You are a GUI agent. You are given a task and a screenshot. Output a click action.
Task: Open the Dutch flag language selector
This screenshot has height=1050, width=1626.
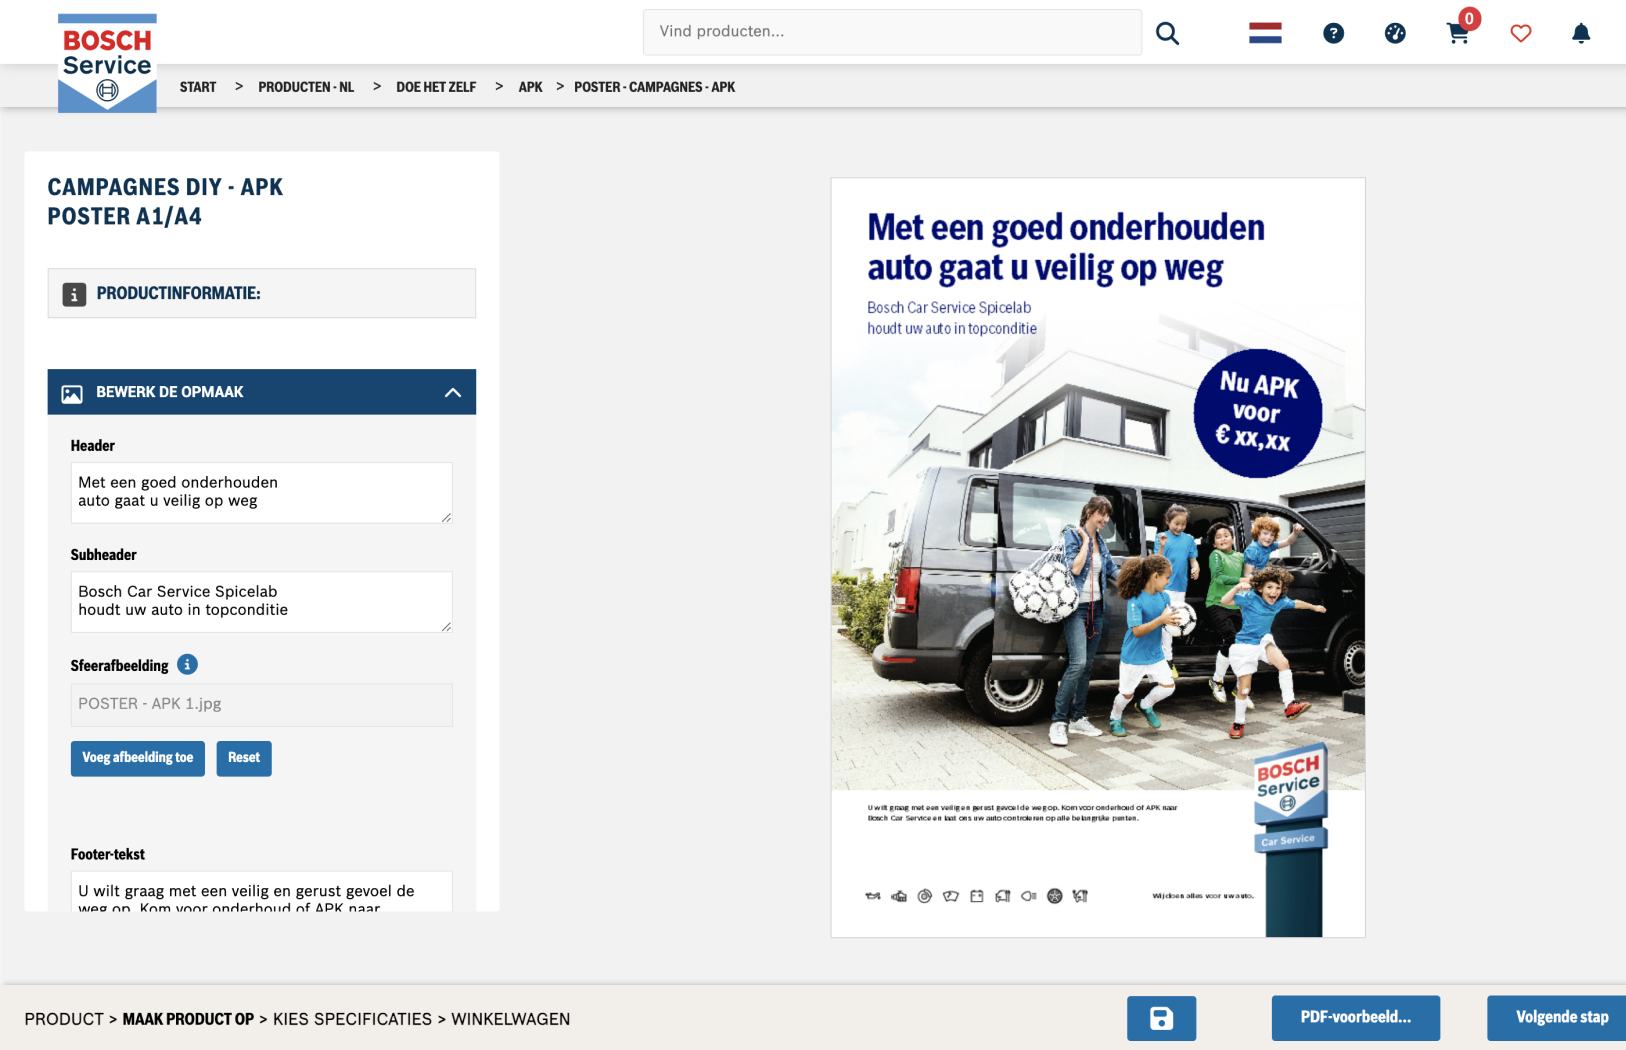[1265, 33]
